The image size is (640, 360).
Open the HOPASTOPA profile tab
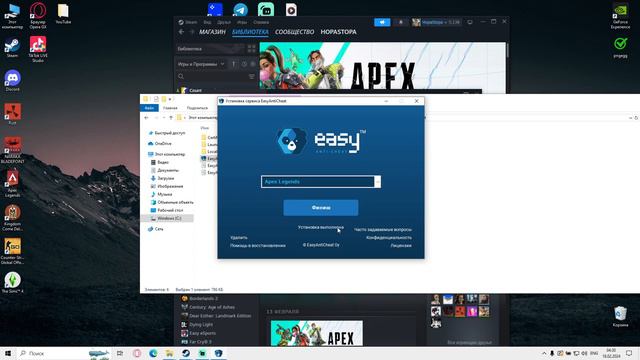coord(338,32)
